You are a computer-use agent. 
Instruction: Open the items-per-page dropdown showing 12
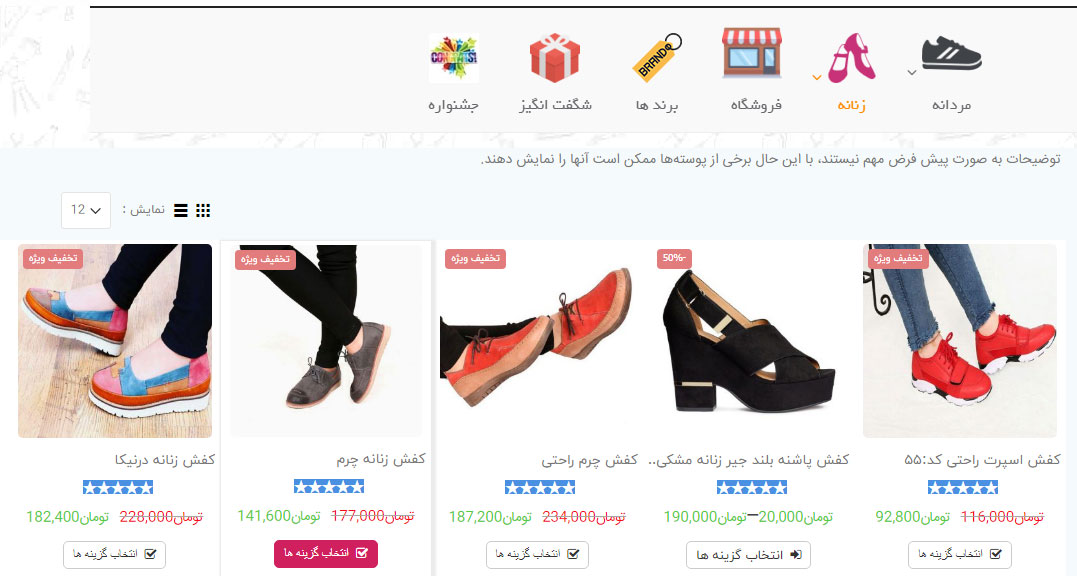[x=86, y=210]
